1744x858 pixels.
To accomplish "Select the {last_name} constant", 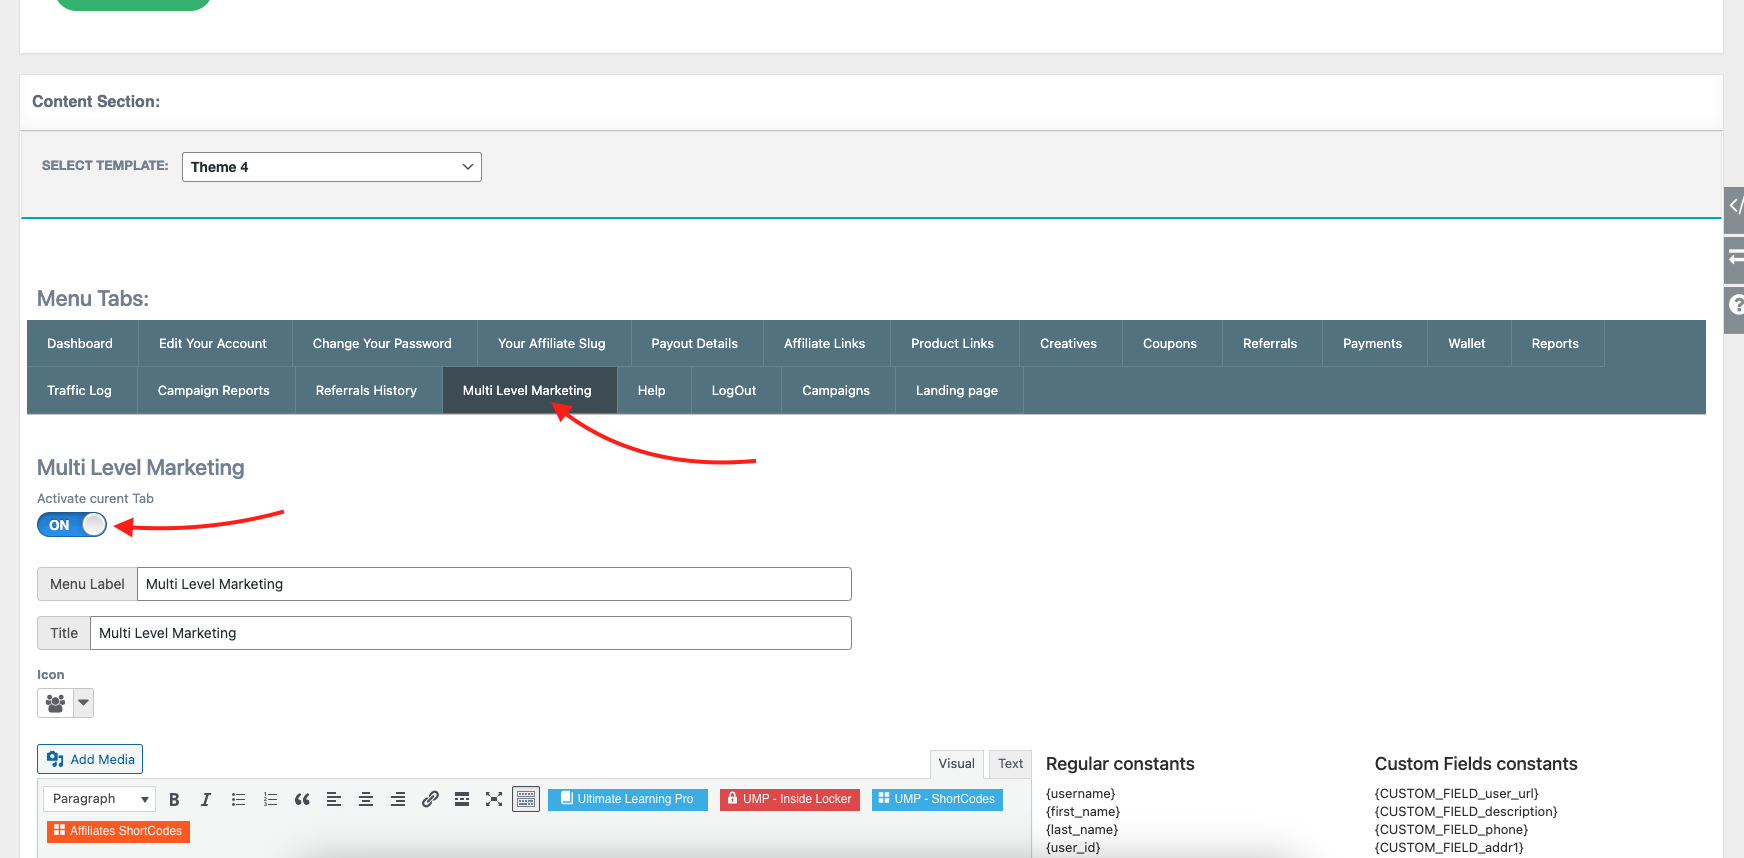I will click(x=1082, y=830).
